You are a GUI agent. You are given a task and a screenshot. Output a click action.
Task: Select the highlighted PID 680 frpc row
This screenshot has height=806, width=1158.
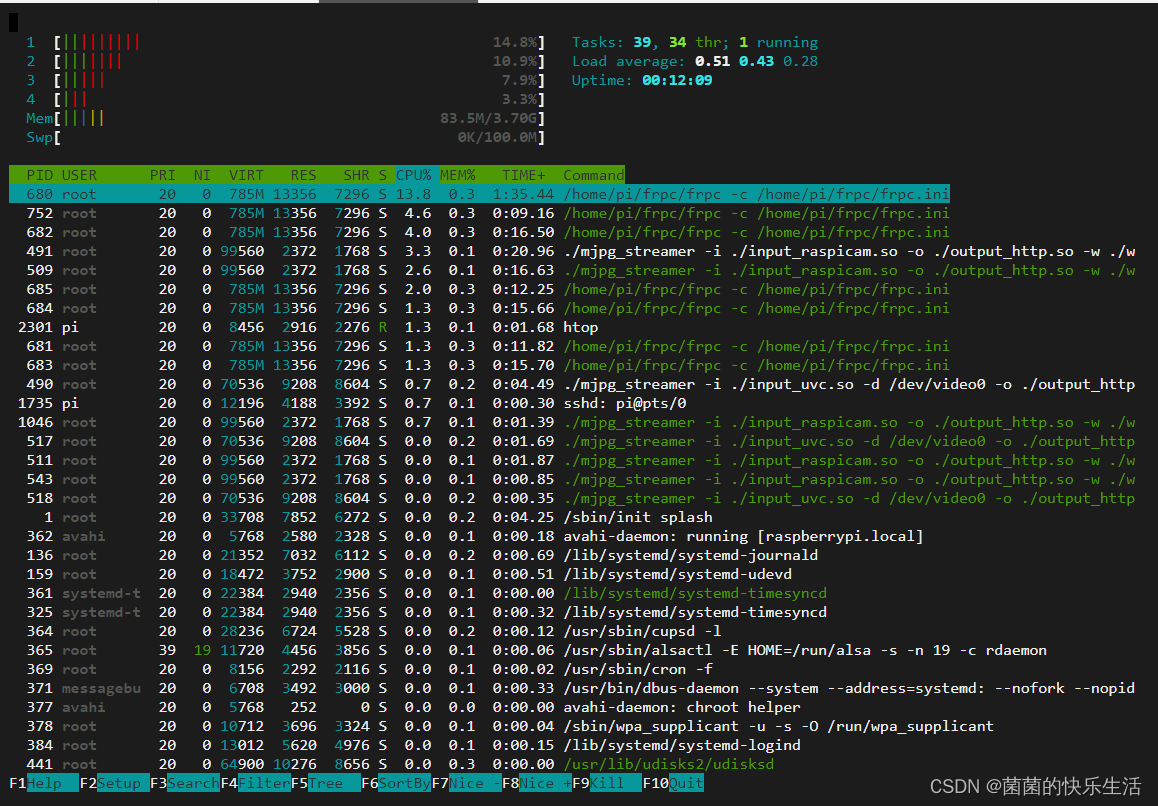(479, 194)
